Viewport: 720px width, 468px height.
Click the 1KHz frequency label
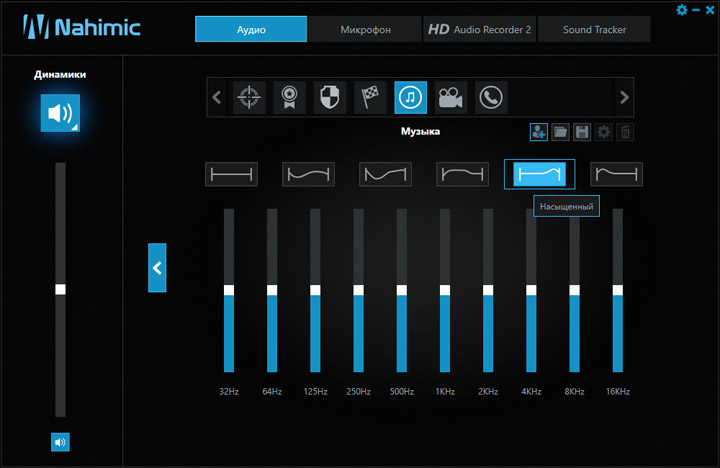tap(445, 392)
